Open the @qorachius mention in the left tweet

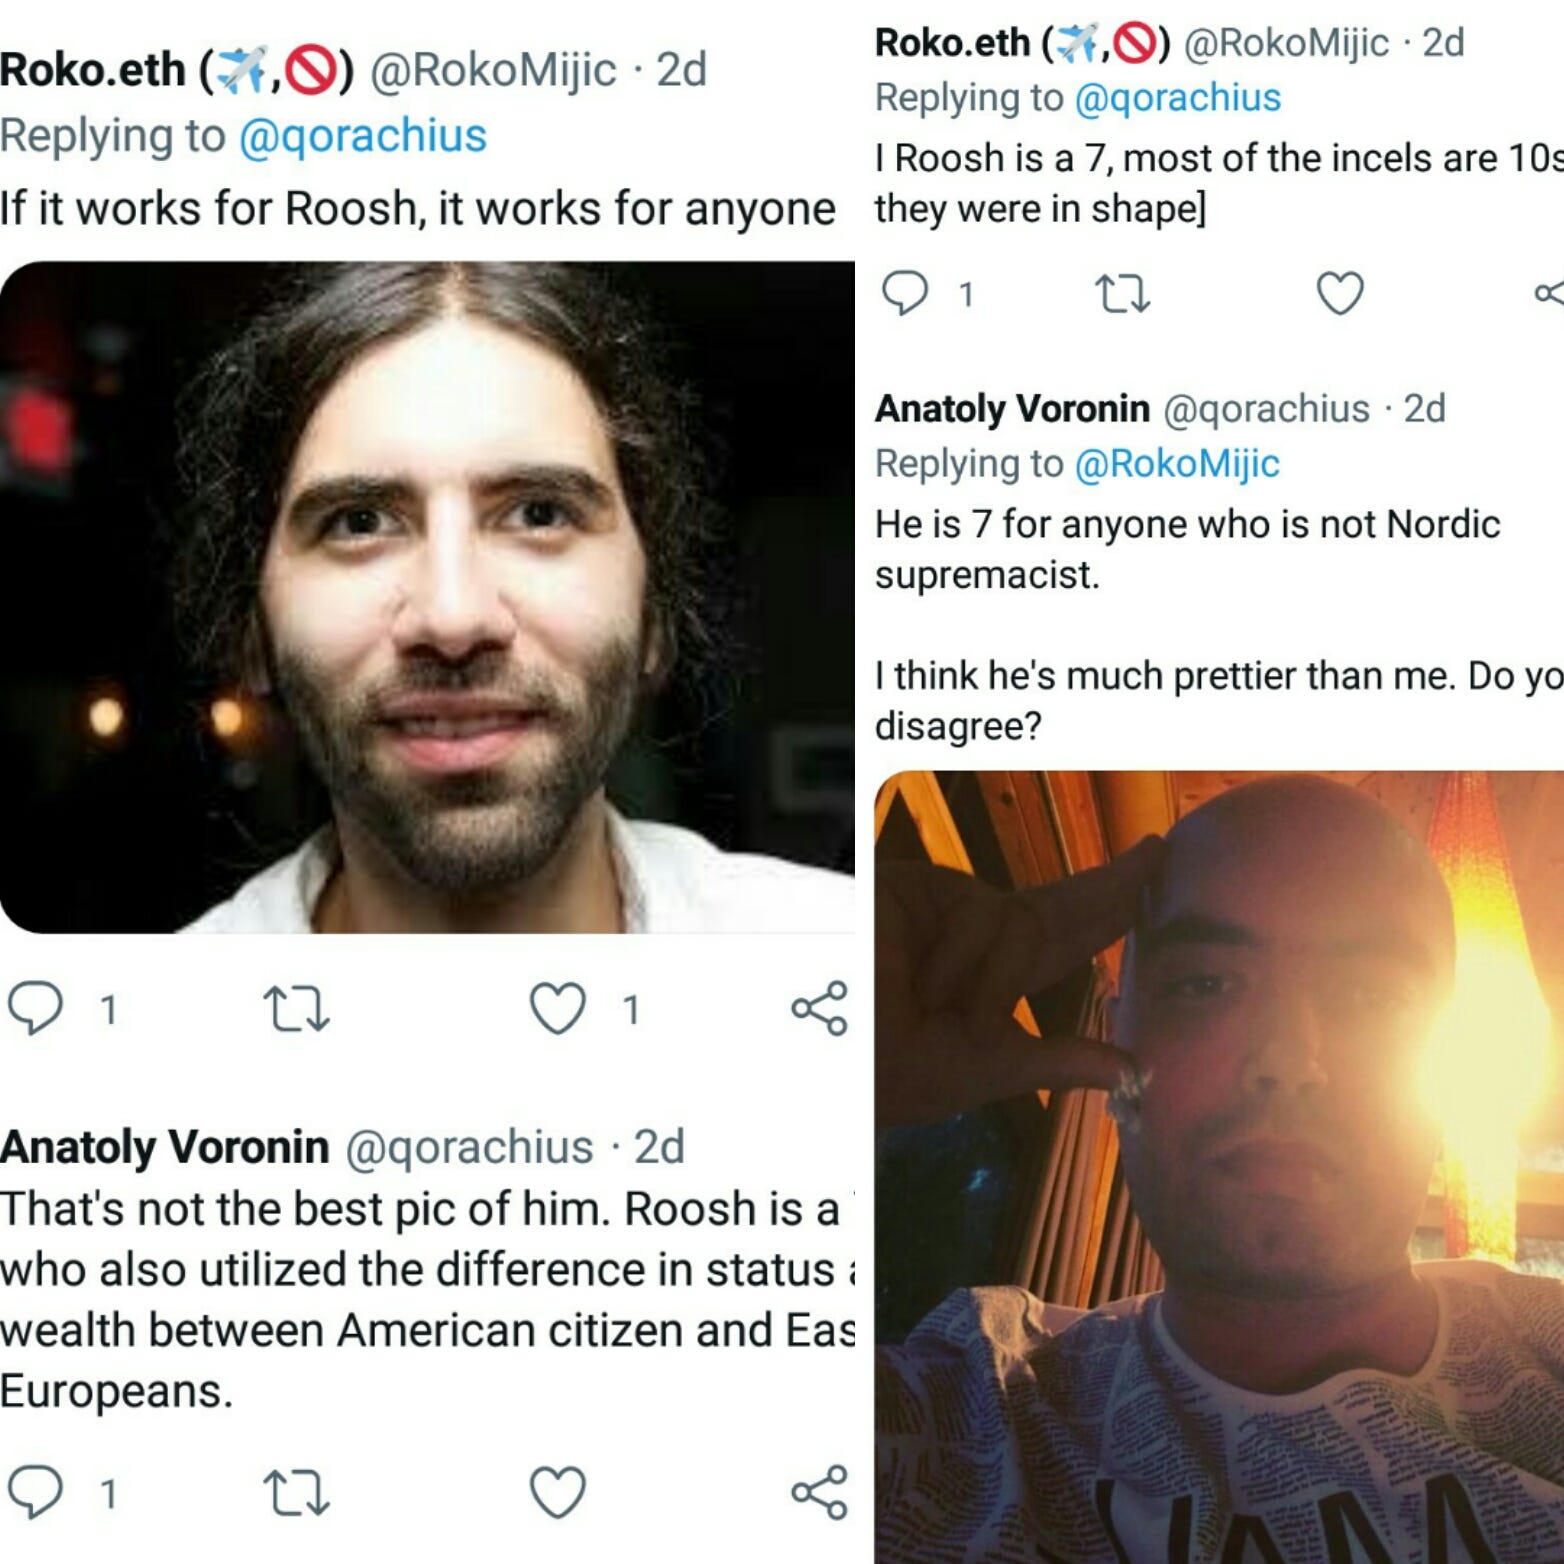(x=363, y=136)
